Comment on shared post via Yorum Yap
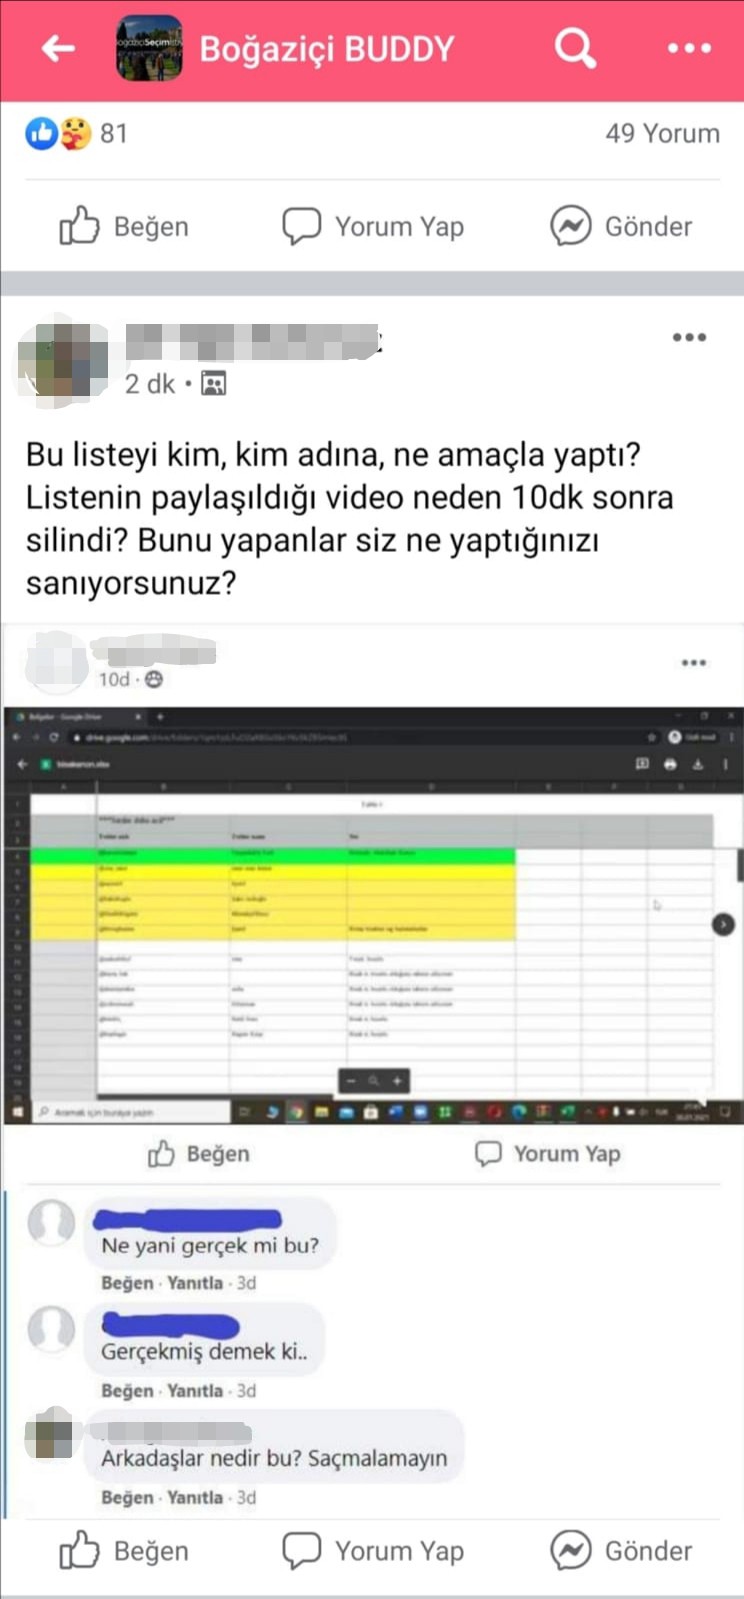 coord(547,1154)
